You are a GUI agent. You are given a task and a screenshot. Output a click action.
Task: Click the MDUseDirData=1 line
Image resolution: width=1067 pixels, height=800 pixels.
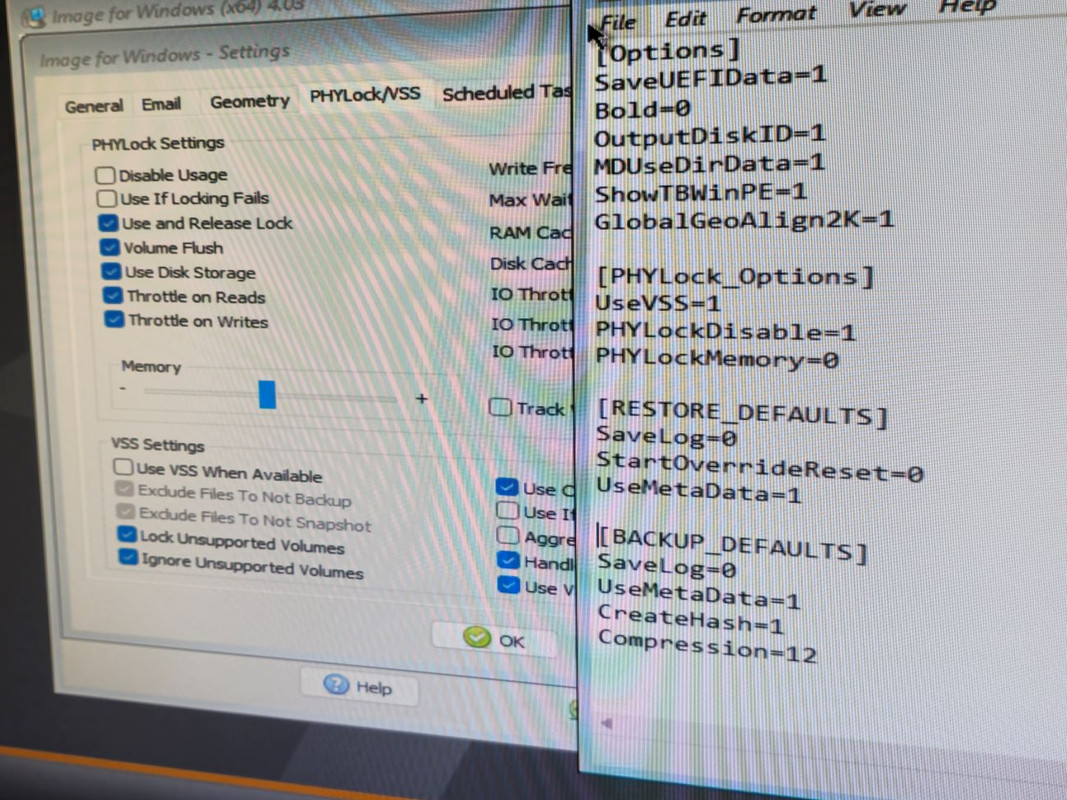pos(710,164)
